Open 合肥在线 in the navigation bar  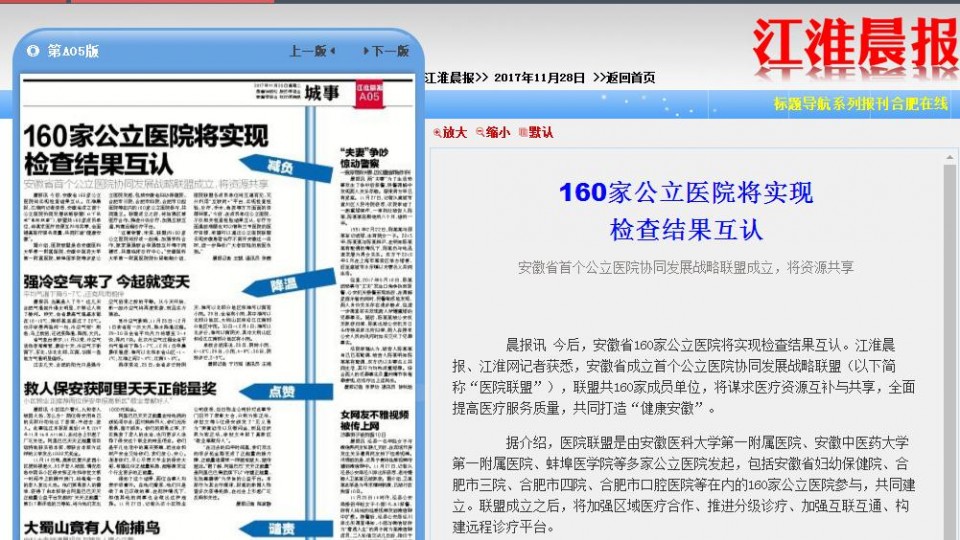tap(920, 103)
